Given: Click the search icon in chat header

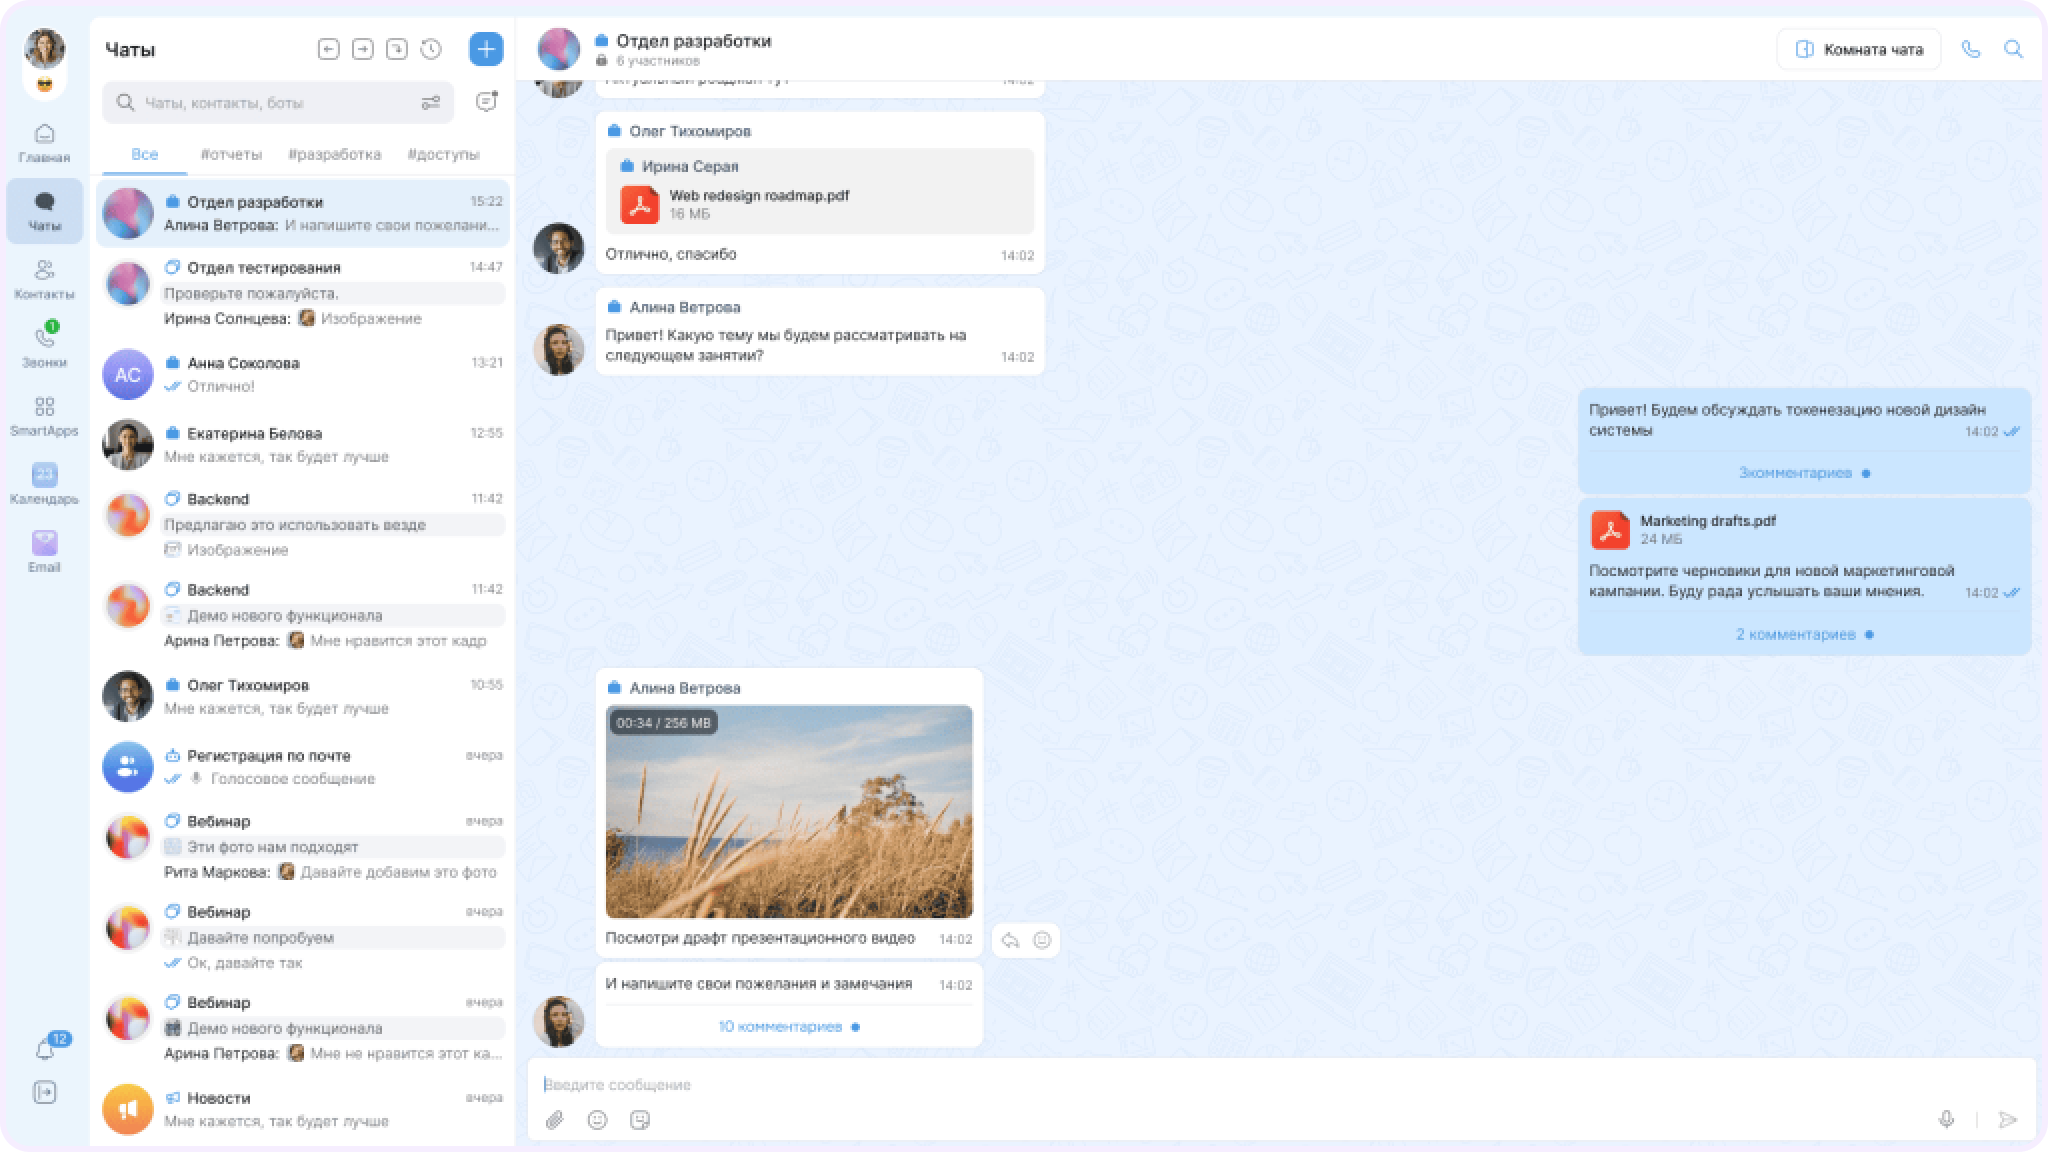Looking at the screenshot, I should (2014, 49).
